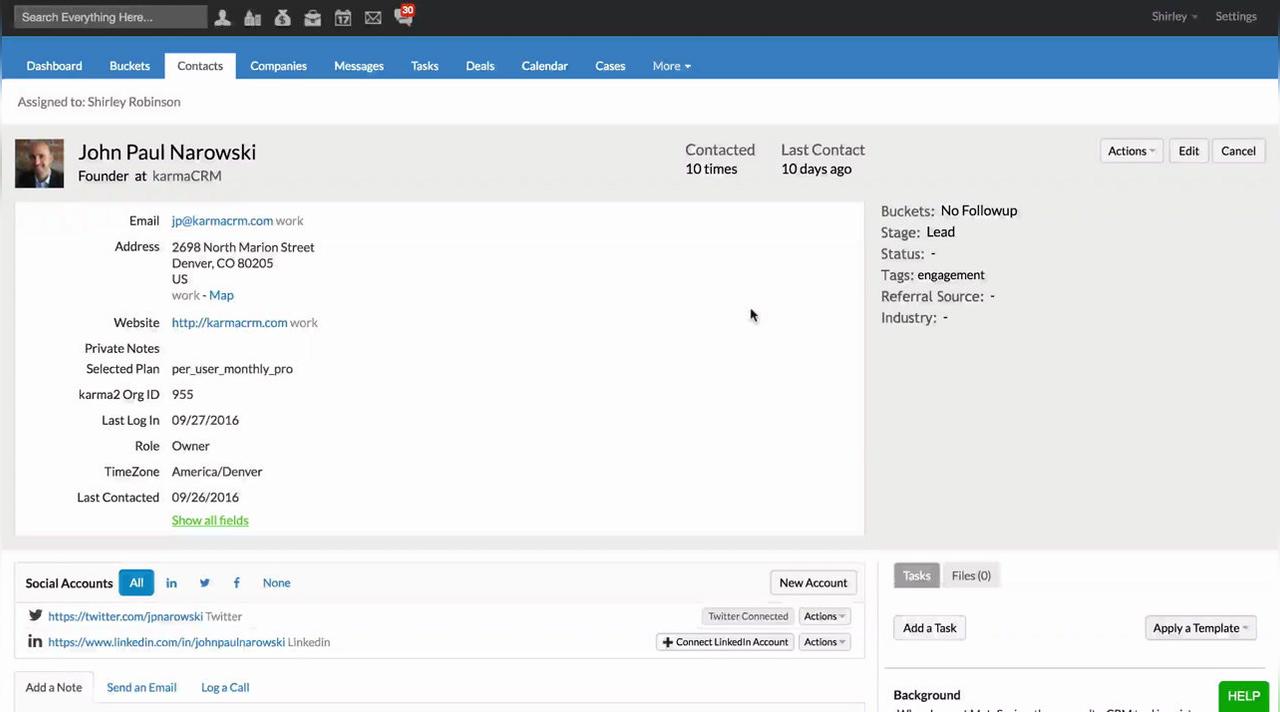Click the Twitter Connected button
The height and width of the screenshot is (712, 1280).
pos(748,616)
